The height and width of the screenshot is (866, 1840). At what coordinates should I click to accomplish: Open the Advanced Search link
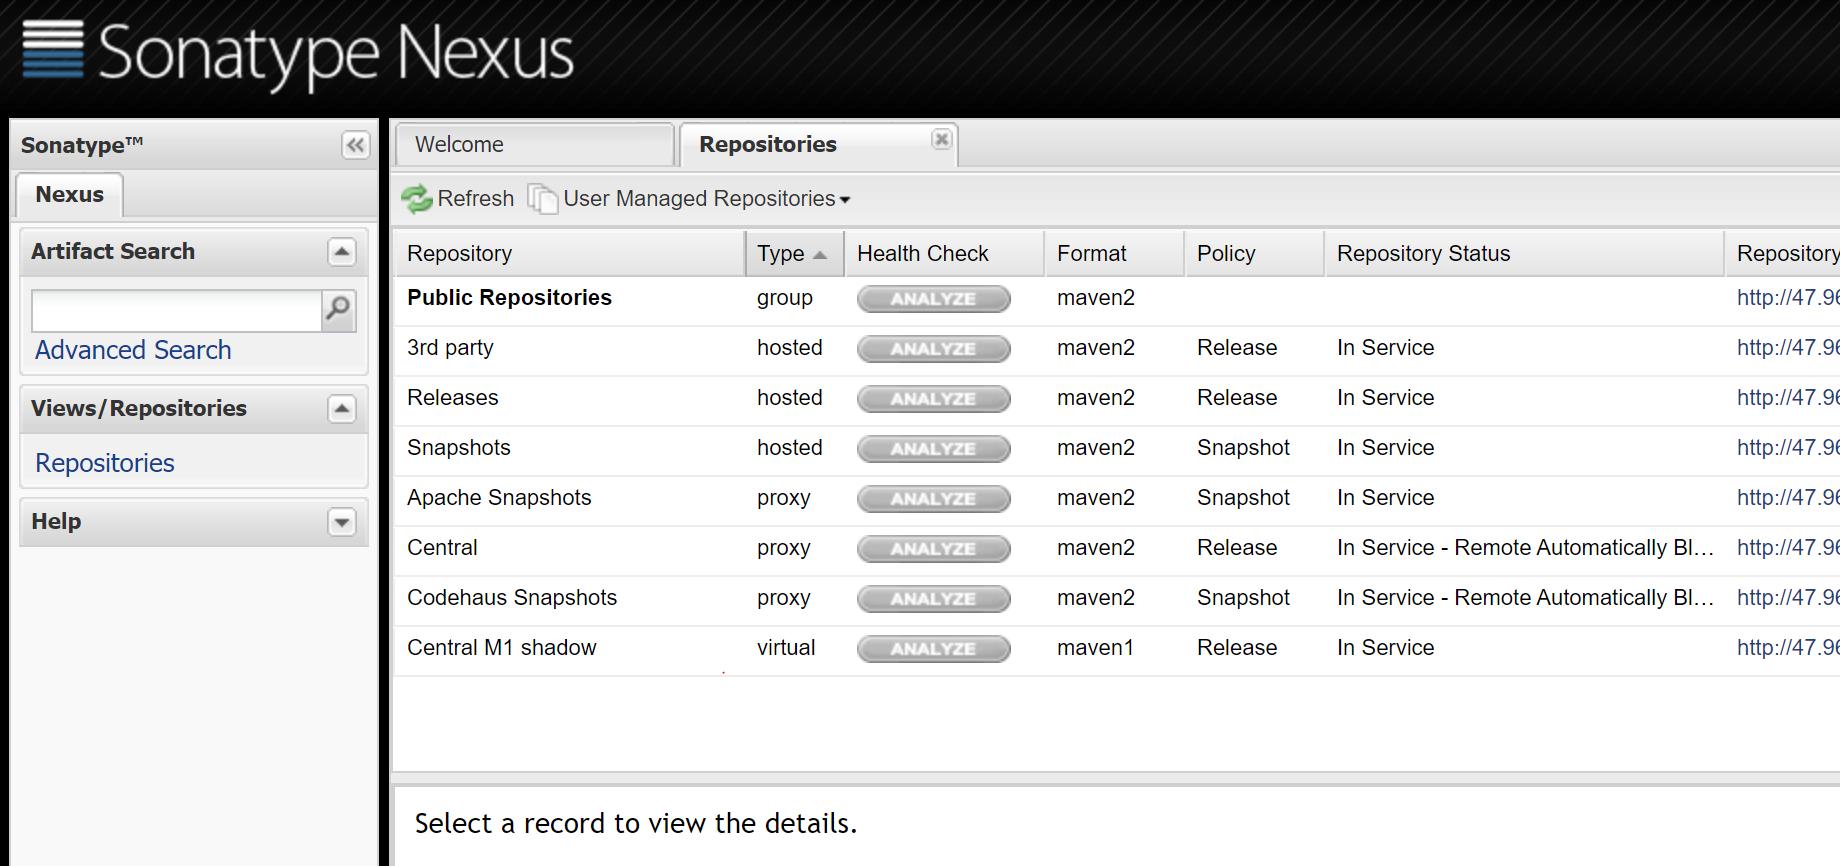coord(133,350)
